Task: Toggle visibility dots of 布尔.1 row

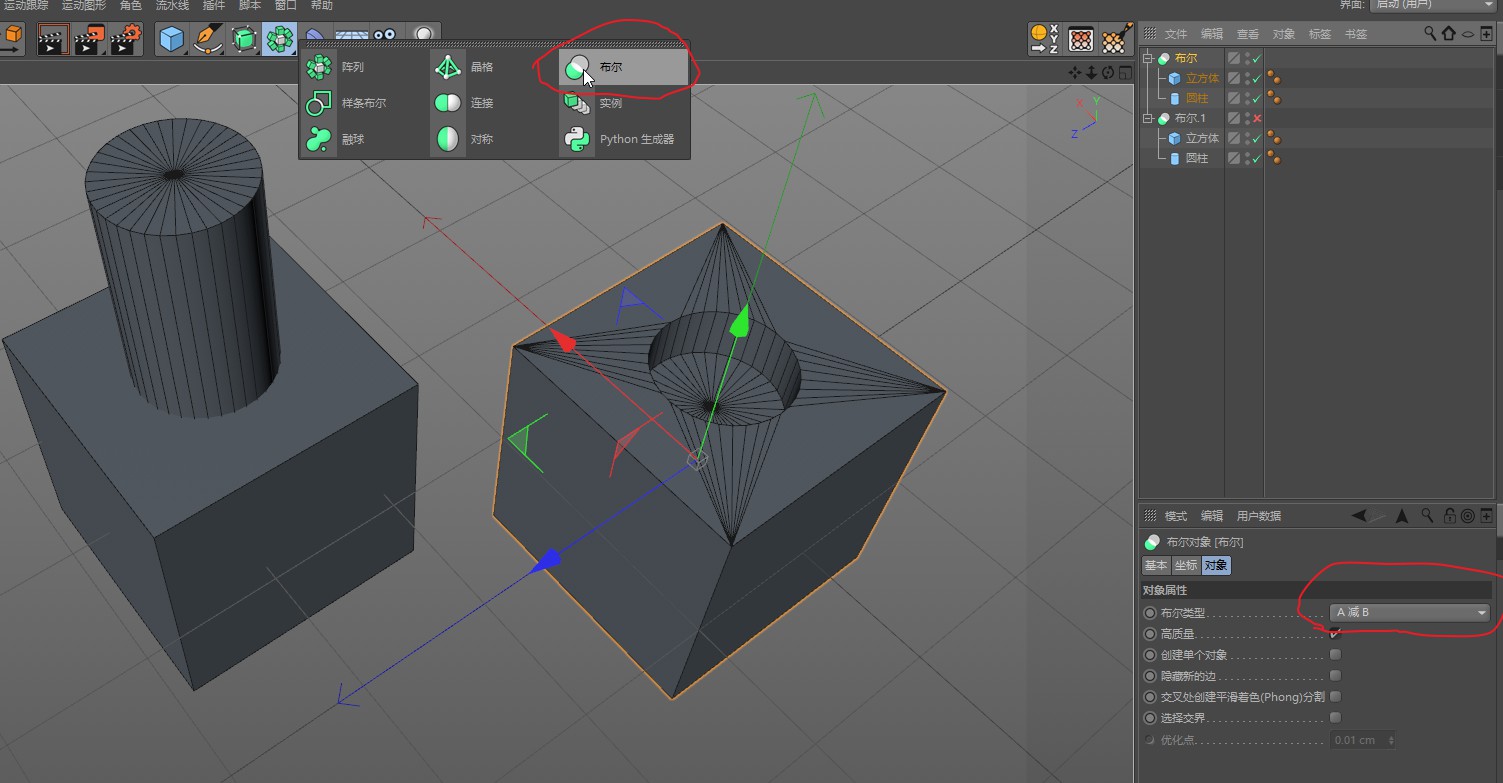Action: 1247,119
